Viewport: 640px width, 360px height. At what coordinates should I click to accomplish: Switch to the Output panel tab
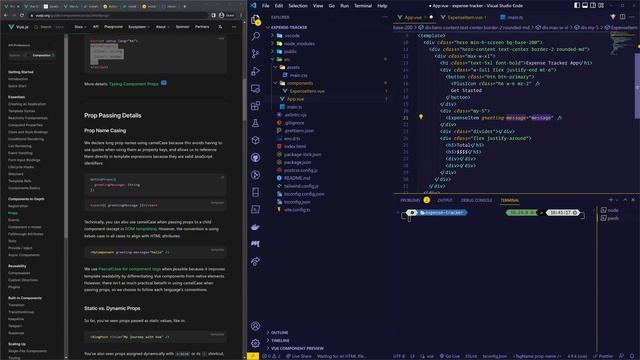point(445,200)
